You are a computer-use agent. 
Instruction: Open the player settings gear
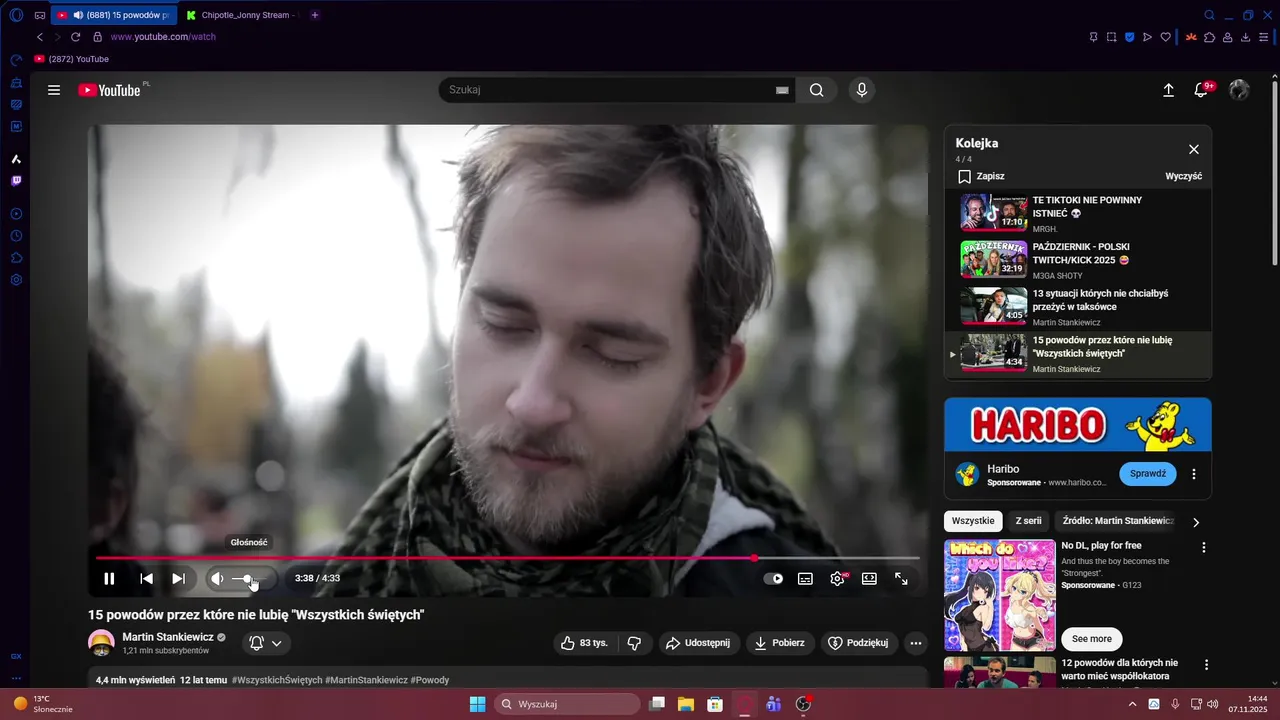[837, 578]
